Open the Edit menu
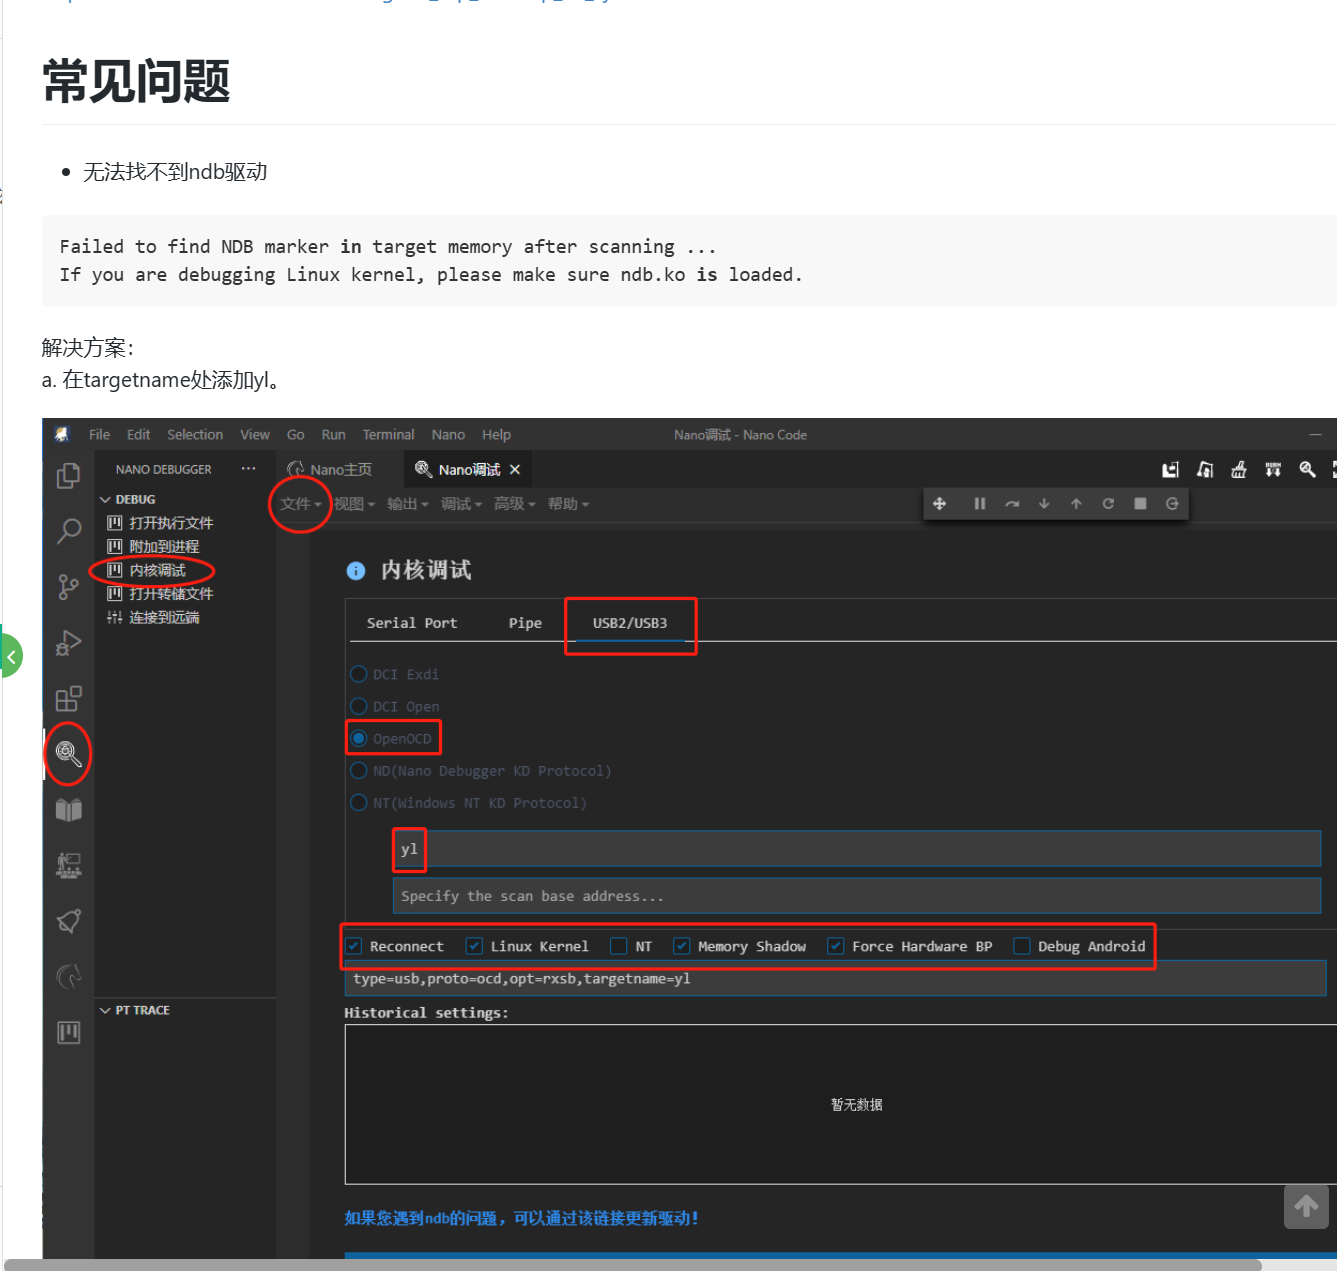The height and width of the screenshot is (1271, 1337). click(138, 435)
